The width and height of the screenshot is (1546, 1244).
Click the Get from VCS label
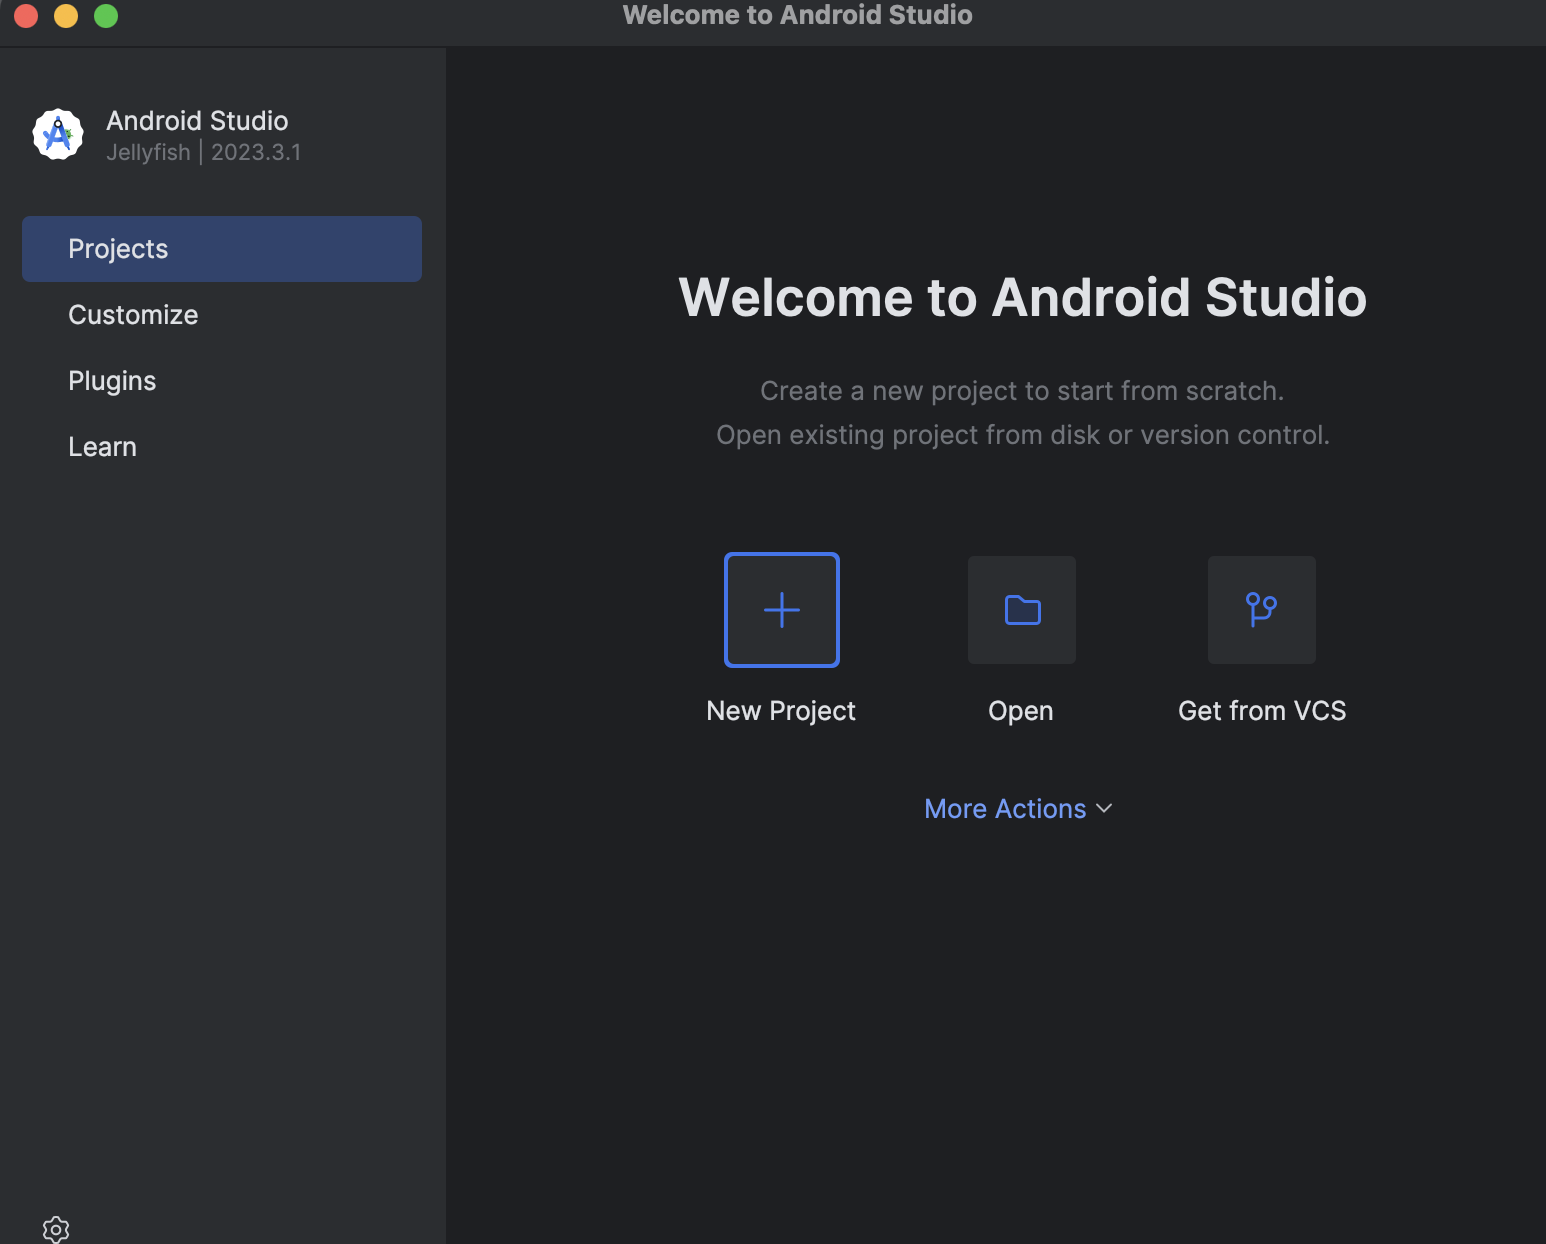(1262, 711)
